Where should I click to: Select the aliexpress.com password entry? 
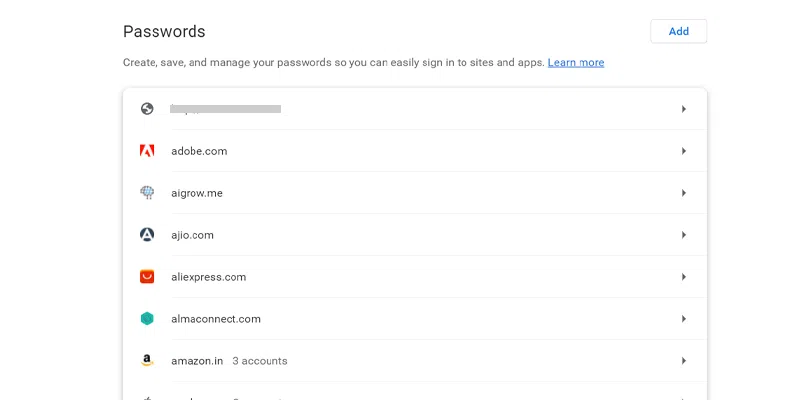click(x=208, y=277)
